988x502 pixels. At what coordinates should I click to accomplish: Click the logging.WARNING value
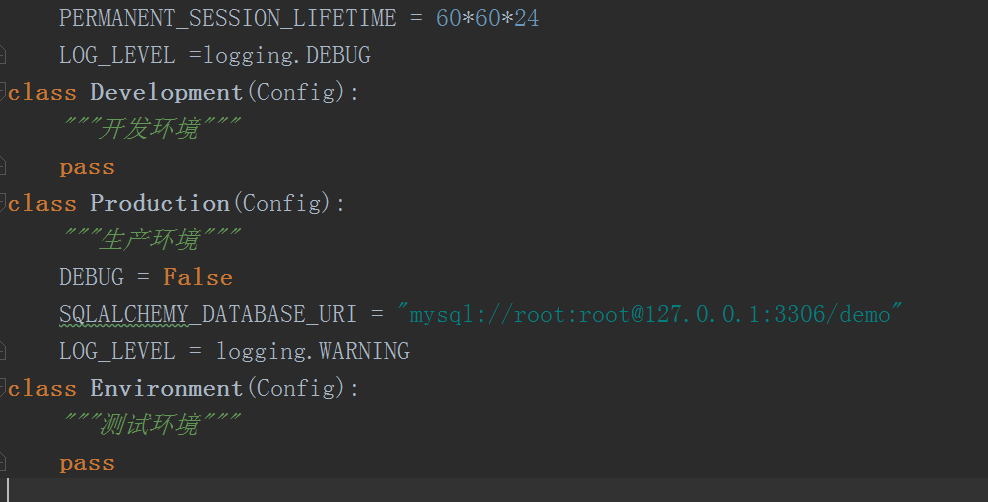pyautogui.click(x=313, y=351)
